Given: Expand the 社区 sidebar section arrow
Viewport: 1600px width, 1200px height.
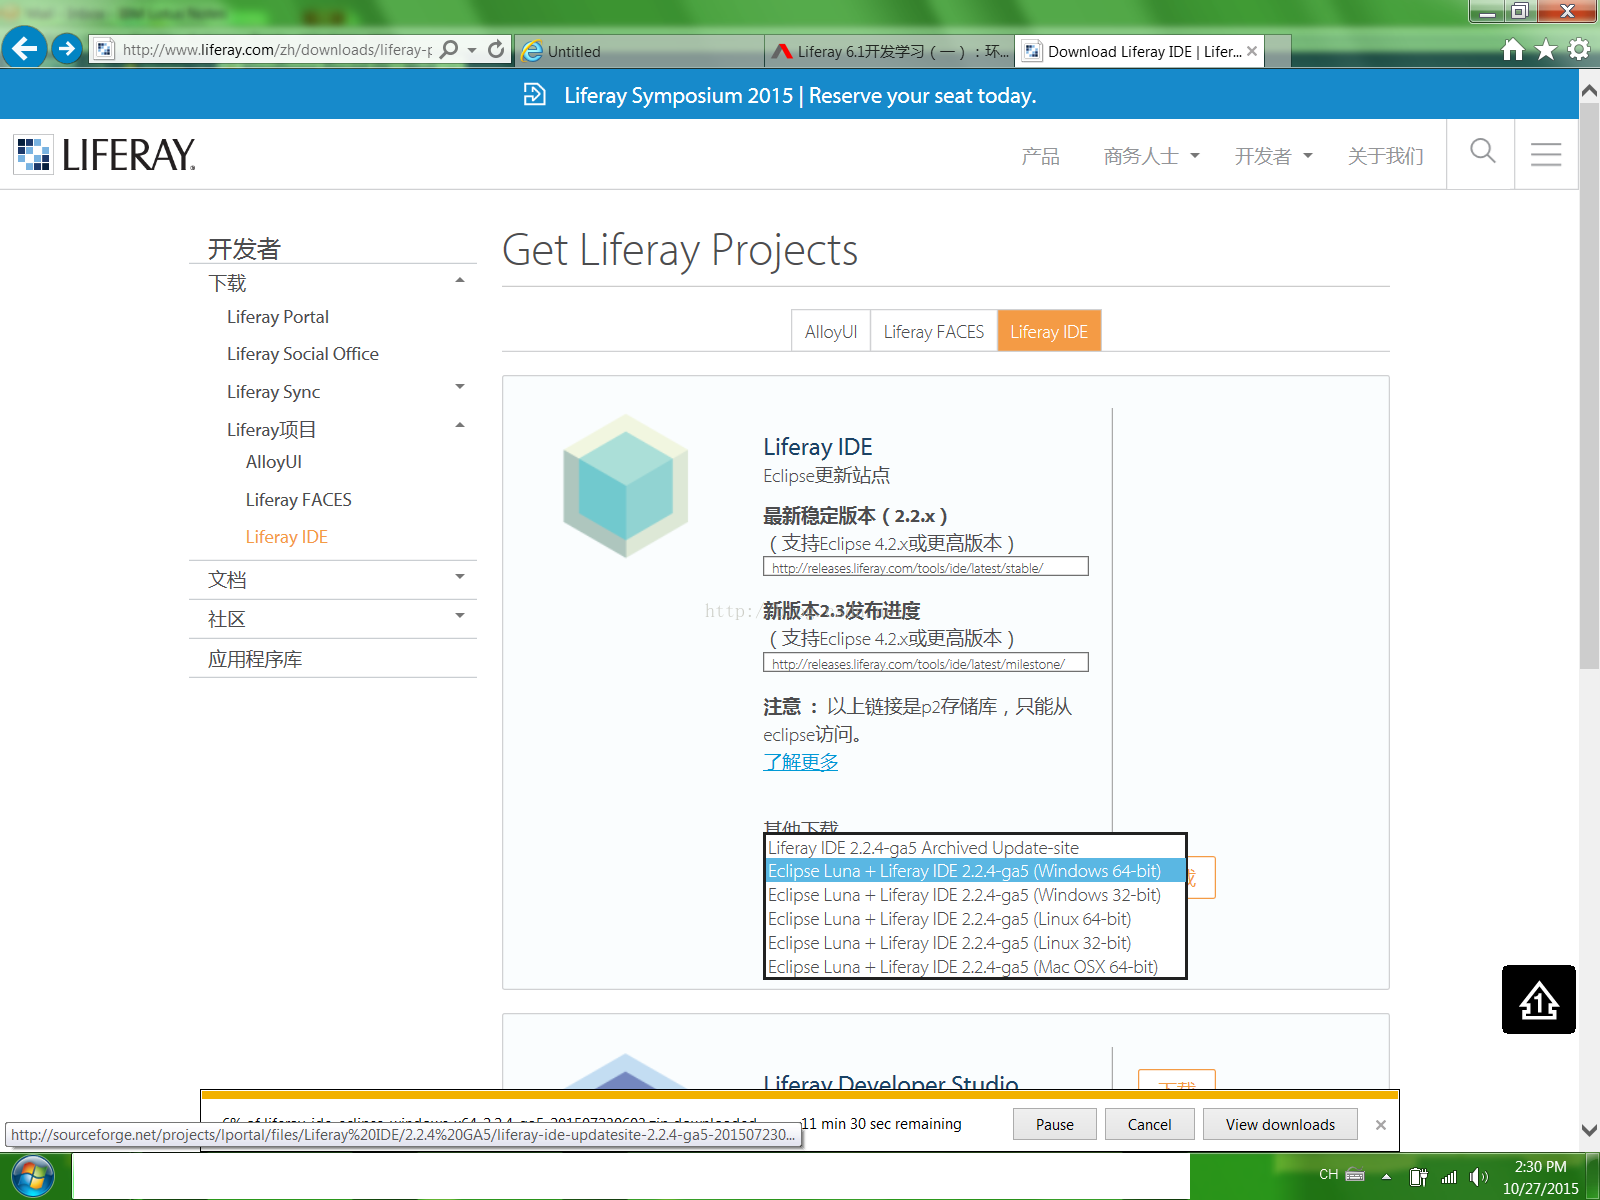Looking at the screenshot, I should pyautogui.click(x=460, y=616).
